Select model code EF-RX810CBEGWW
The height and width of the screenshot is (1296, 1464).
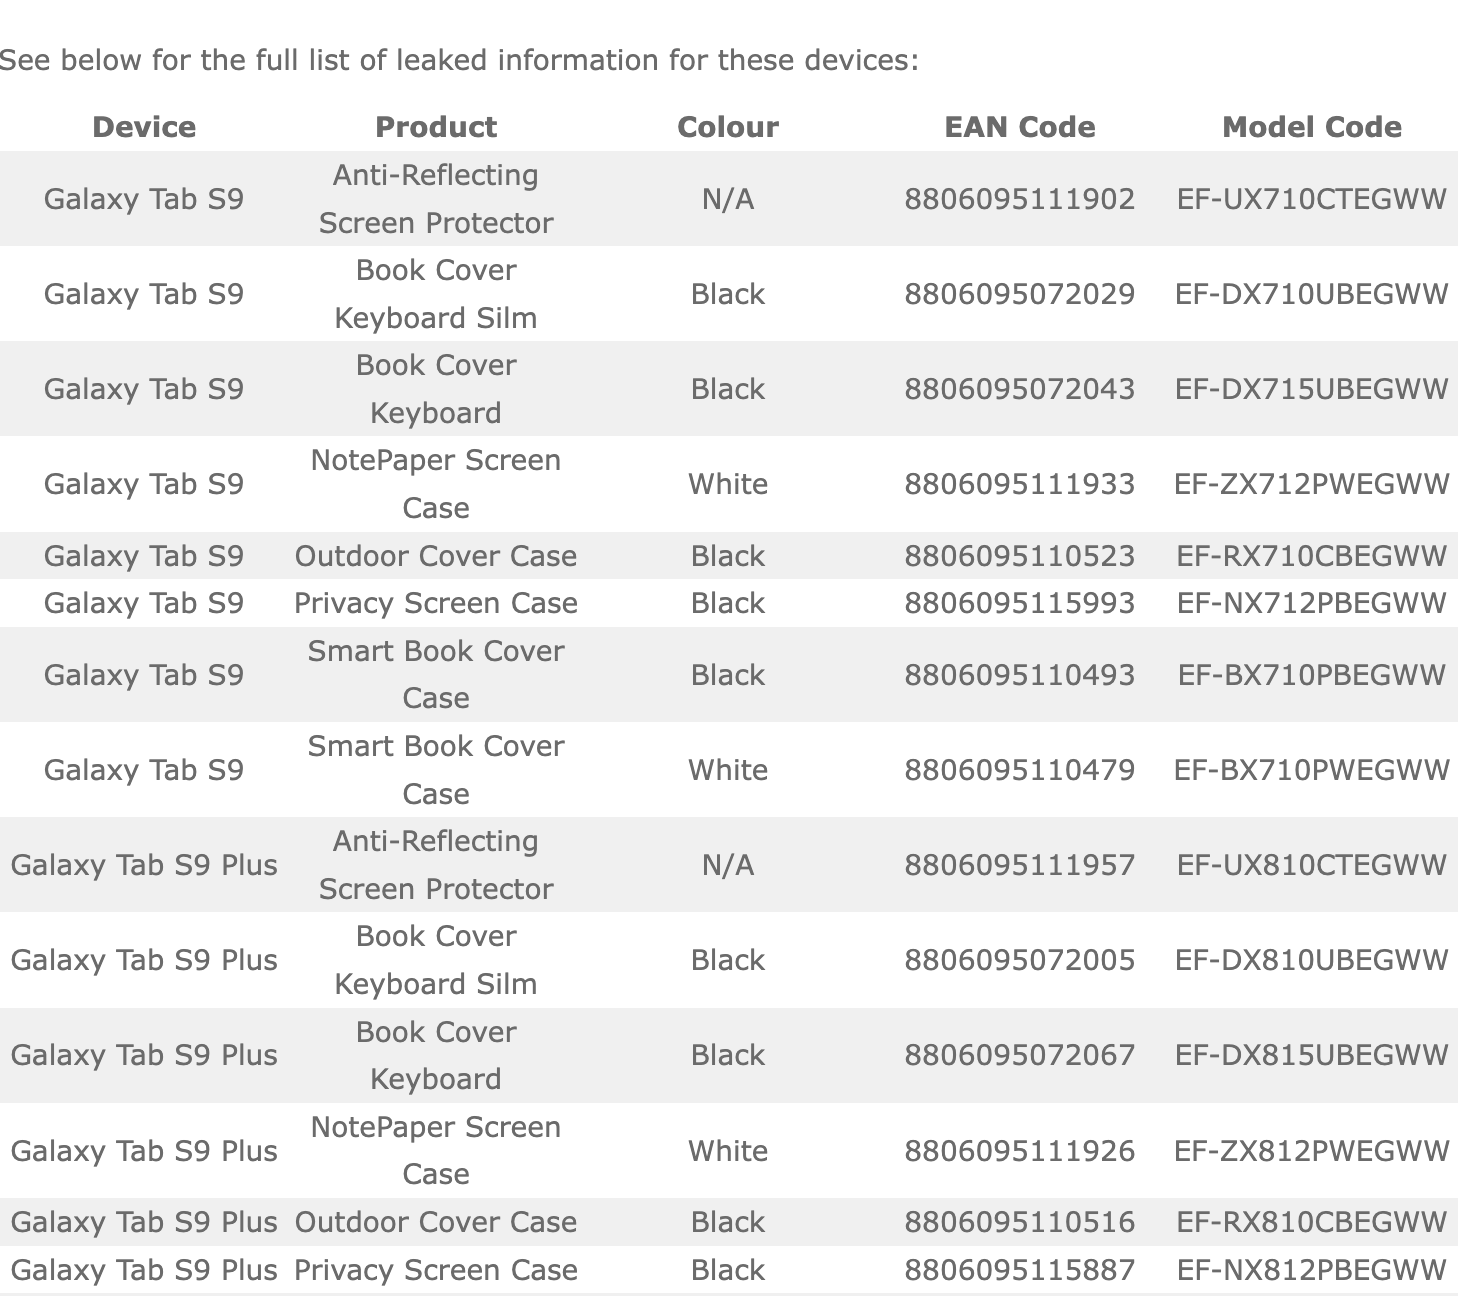coord(1312,1222)
